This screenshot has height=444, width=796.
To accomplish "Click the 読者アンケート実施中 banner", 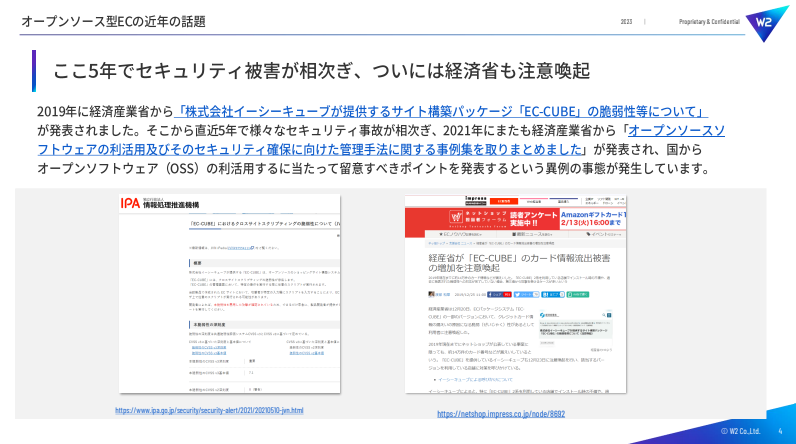I will pos(534,219).
